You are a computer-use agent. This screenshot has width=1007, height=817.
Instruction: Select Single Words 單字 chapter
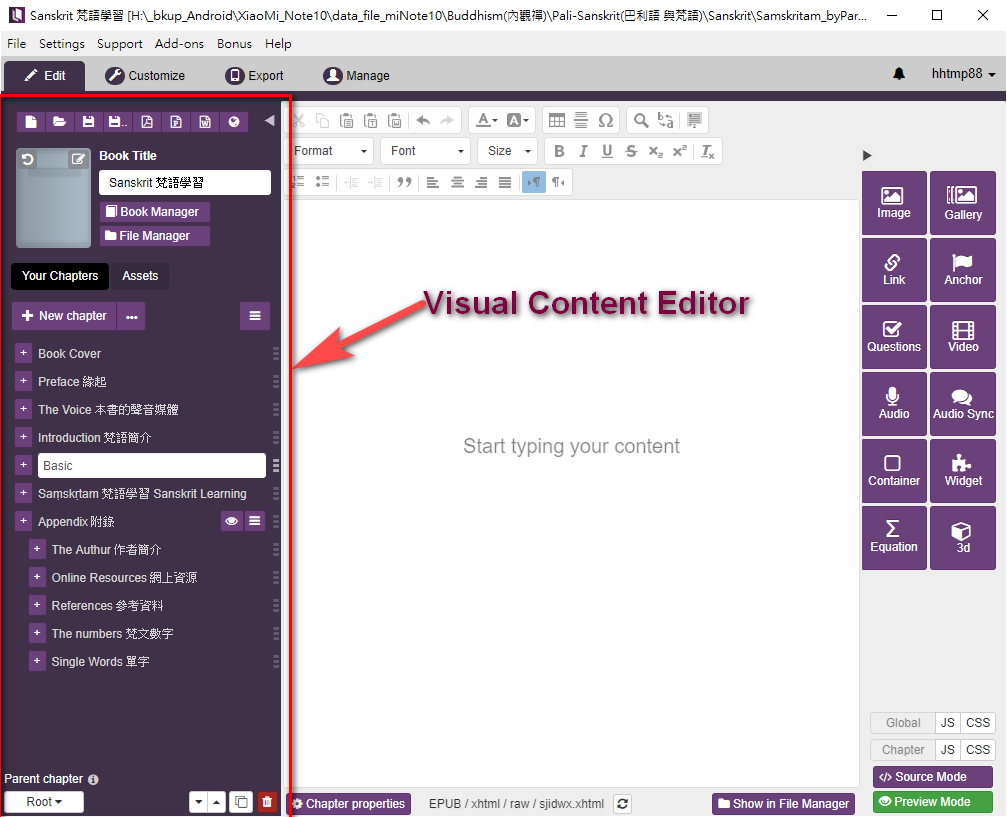coord(100,662)
